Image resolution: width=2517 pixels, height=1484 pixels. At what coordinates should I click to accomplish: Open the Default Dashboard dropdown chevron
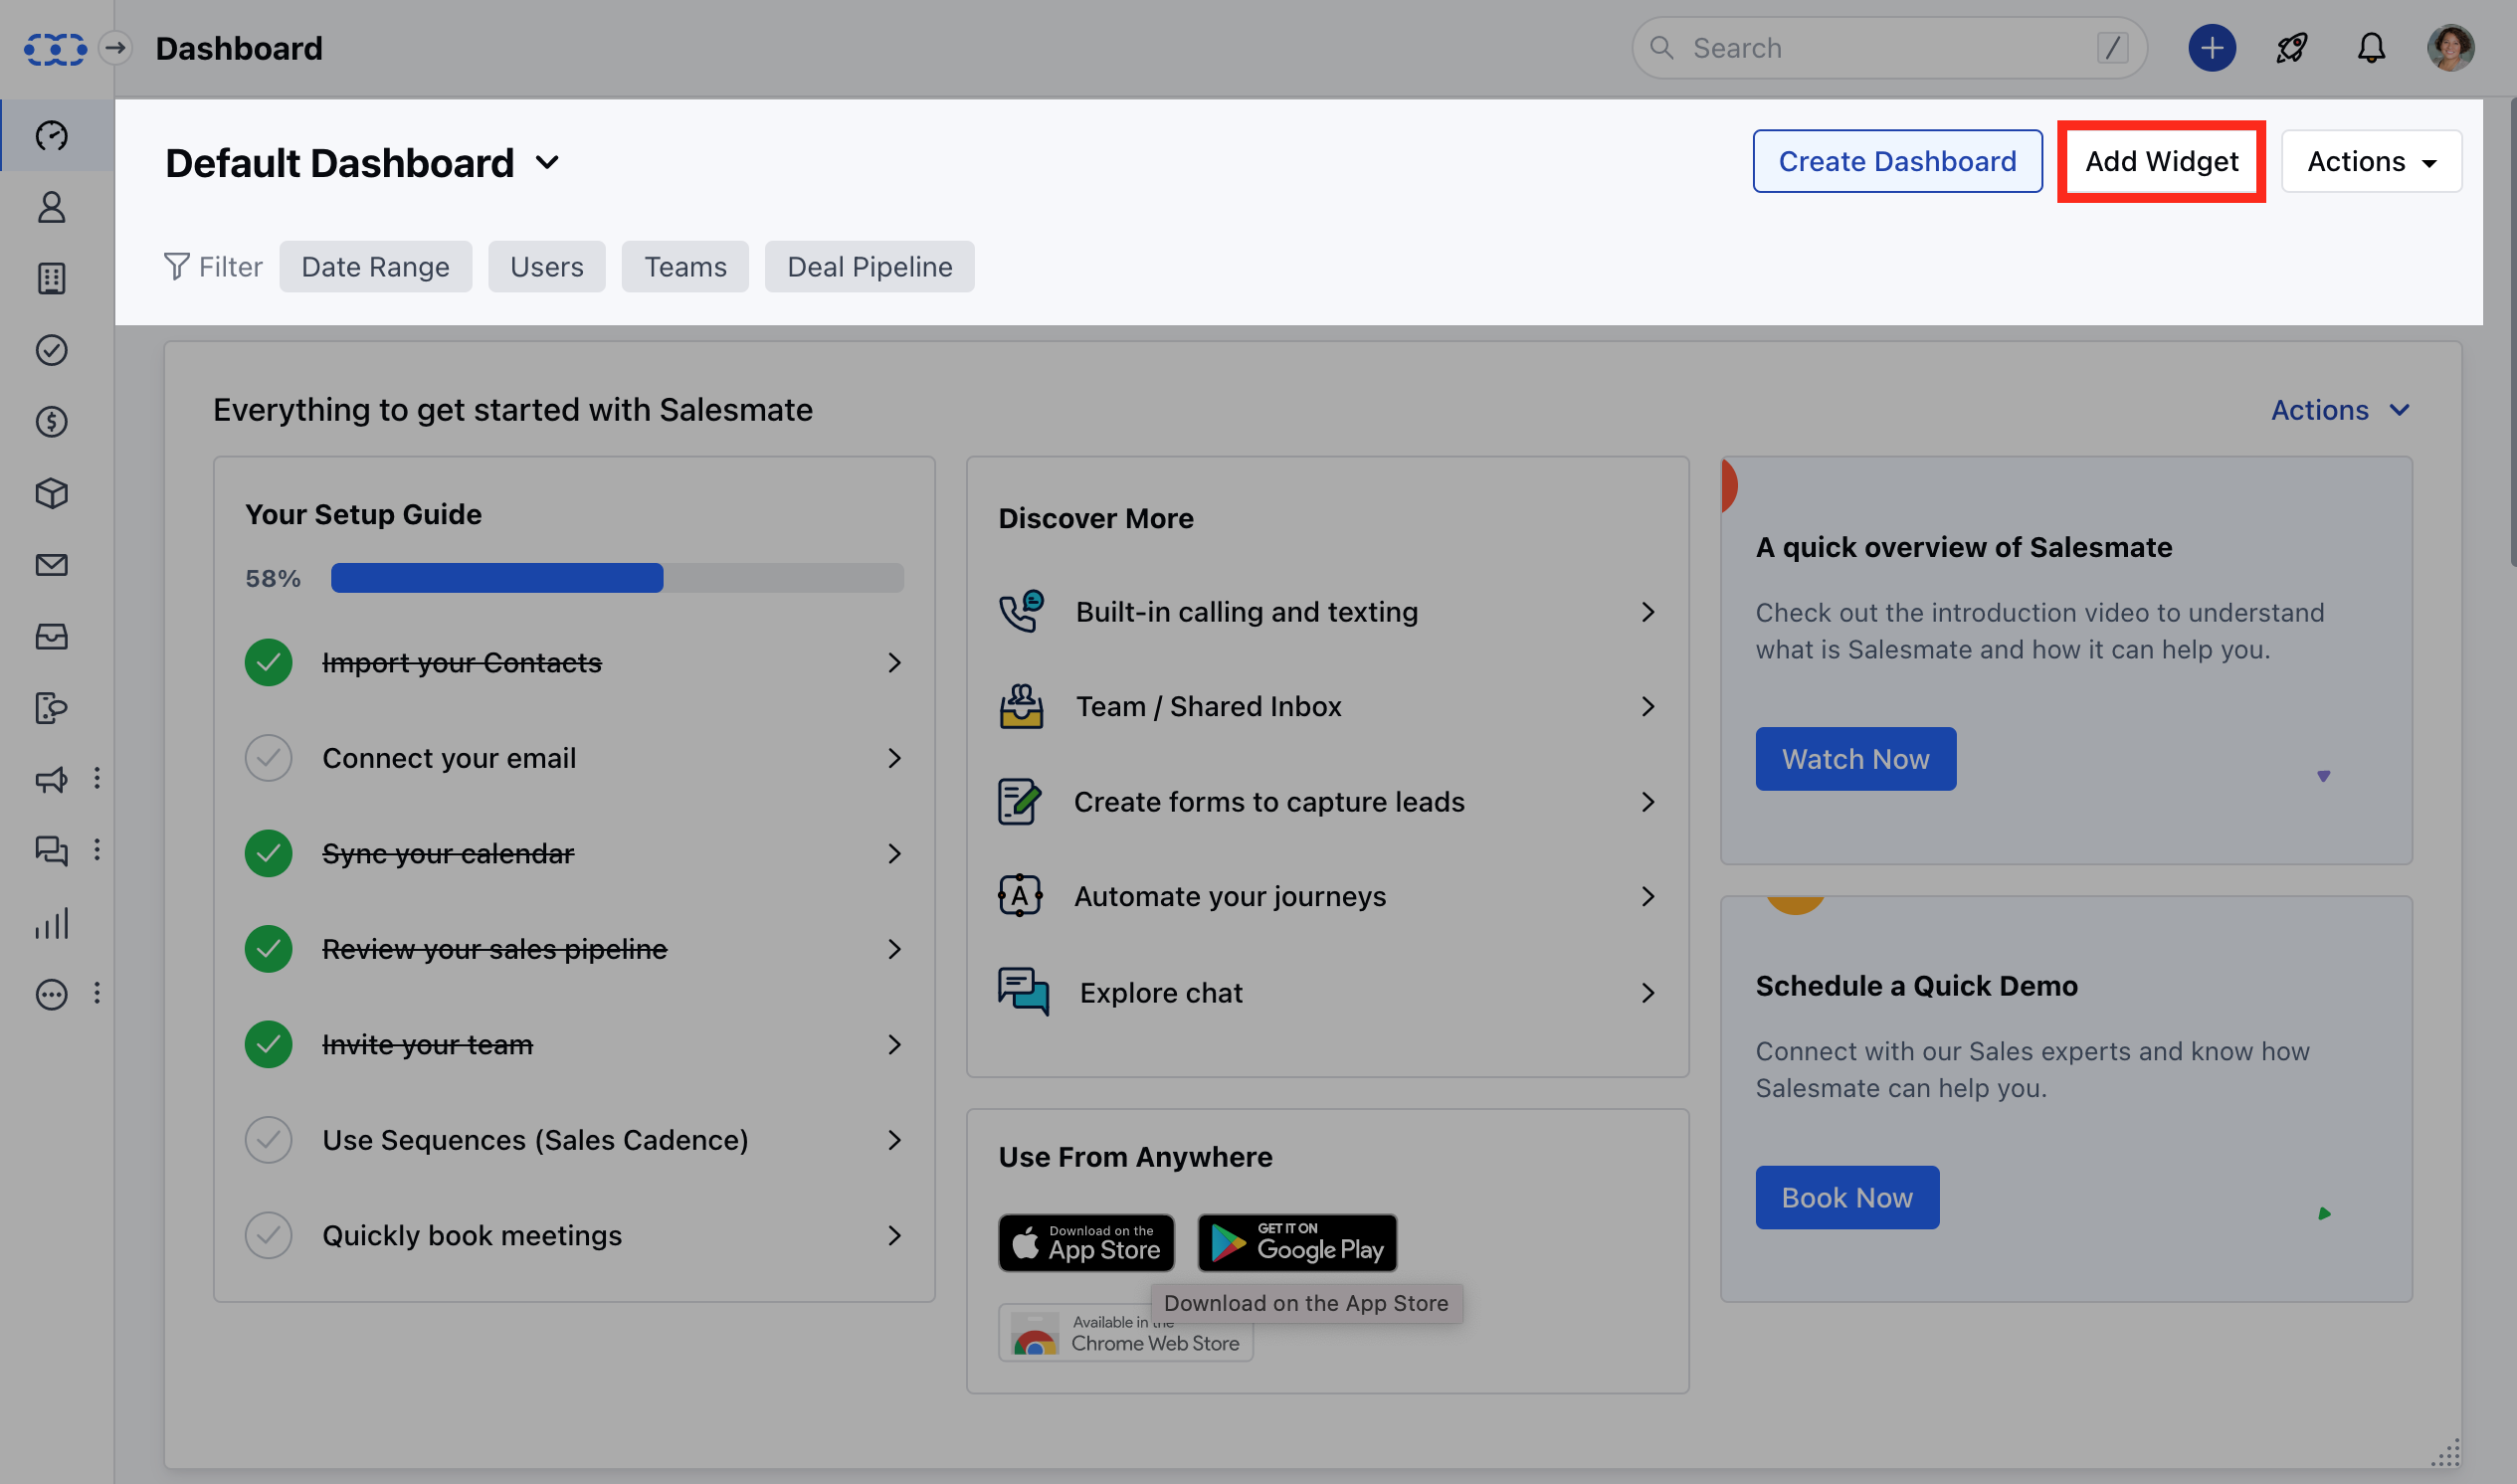pyautogui.click(x=547, y=162)
